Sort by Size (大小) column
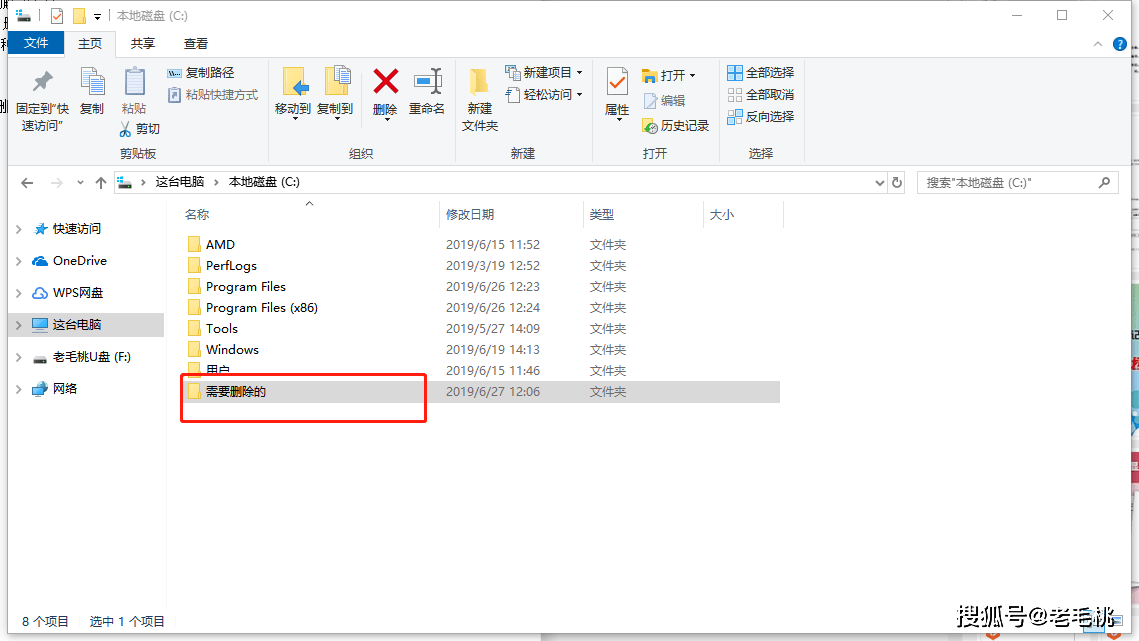Image resolution: width=1139 pixels, height=641 pixels. click(722, 214)
